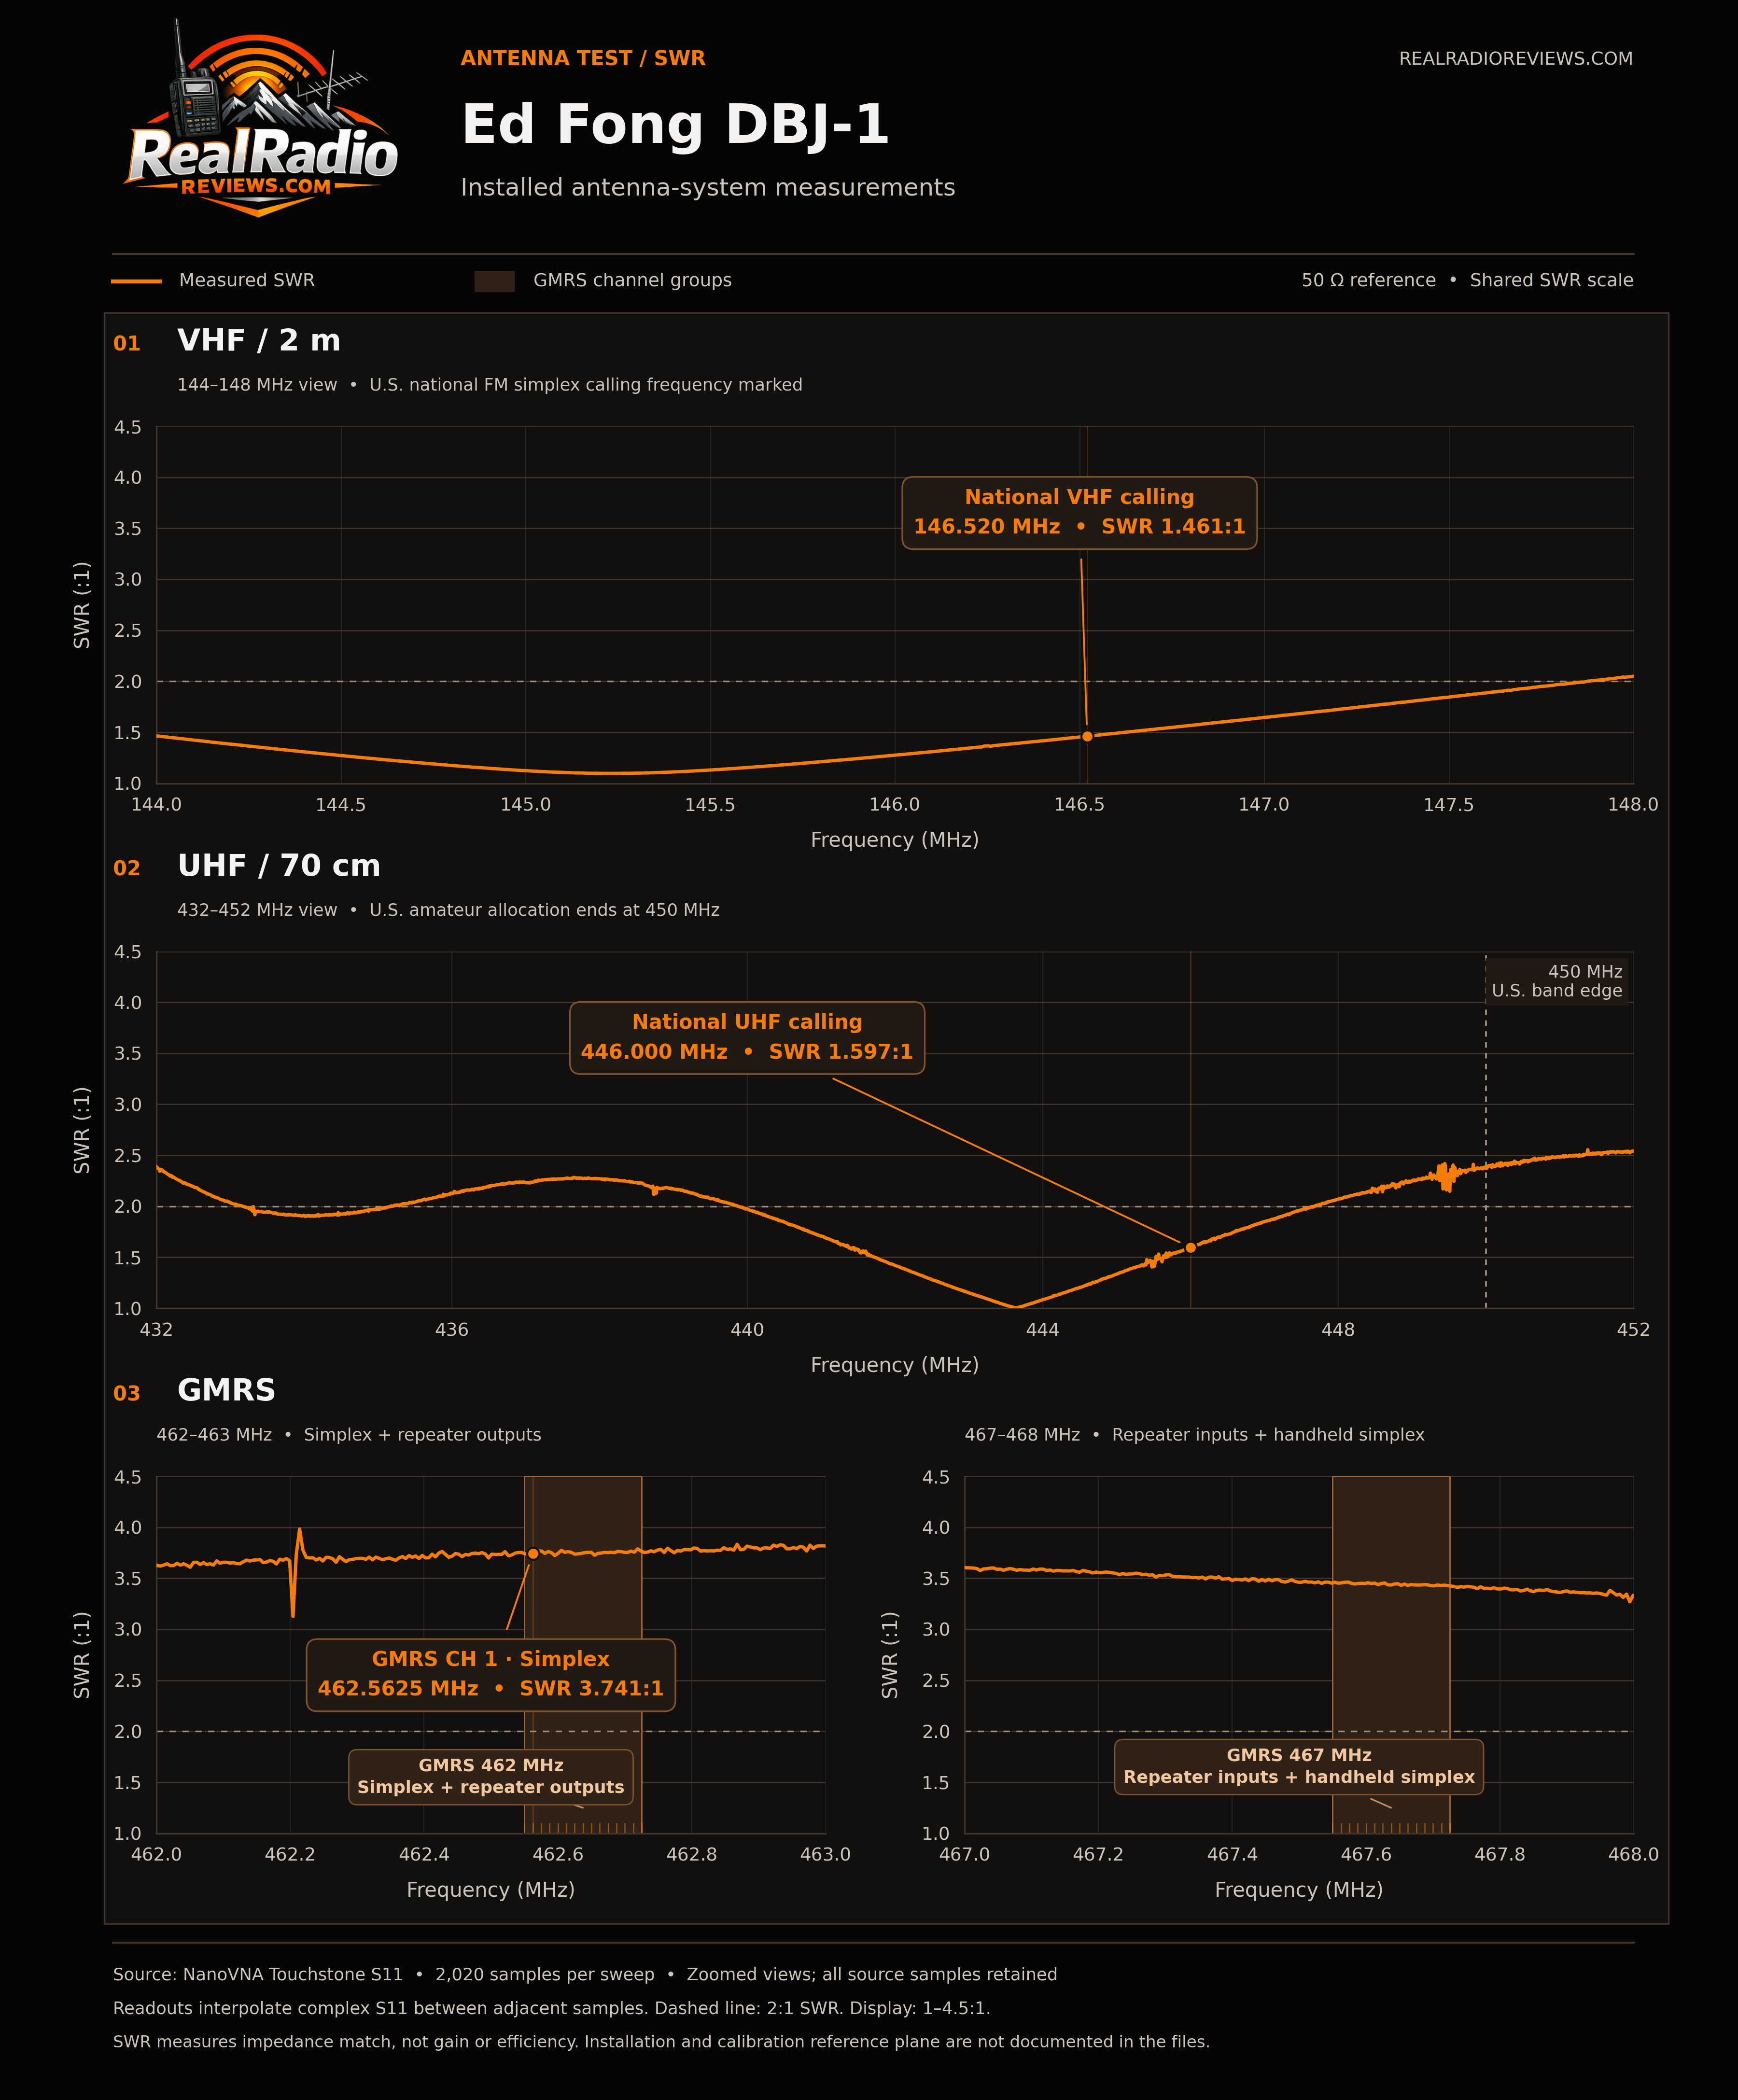Viewport: 1738px width, 2100px height.
Task: Click the 146.520 MHz marker dot on VHF curve
Action: point(1087,736)
